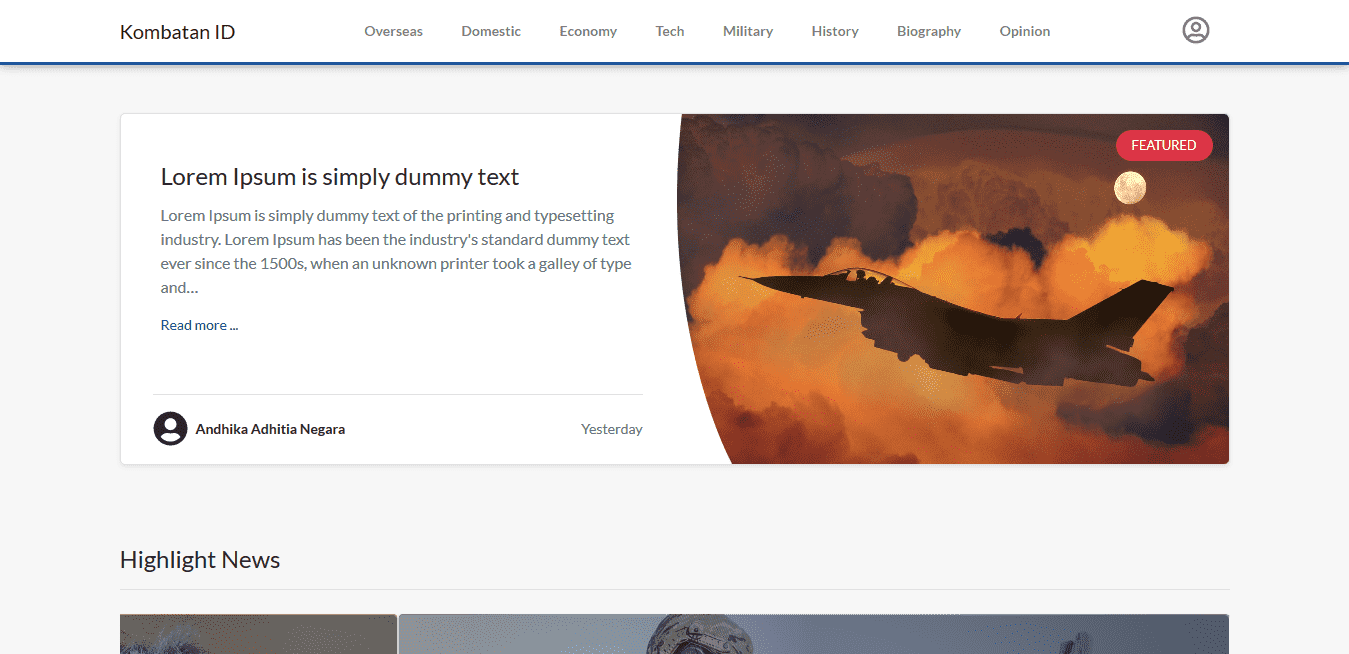Select the Domestic menu item
Image resolution: width=1349 pixels, height=654 pixels.
click(491, 31)
